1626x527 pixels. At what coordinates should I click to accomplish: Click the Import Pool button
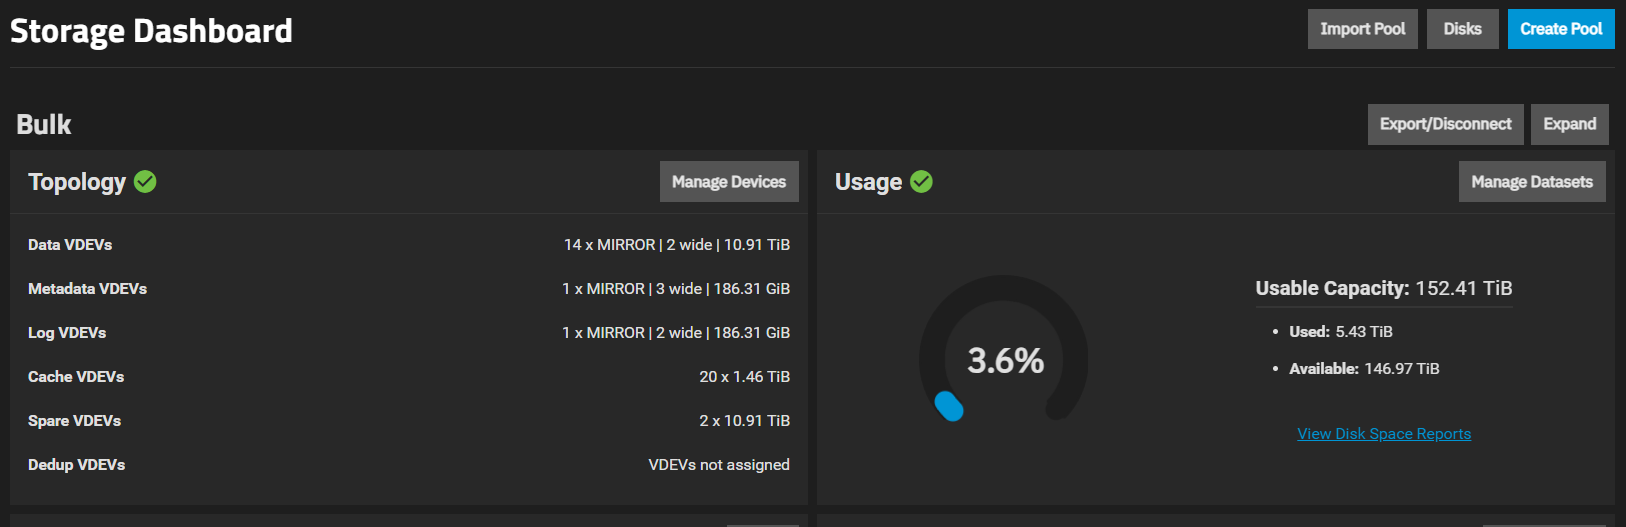(1362, 29)
